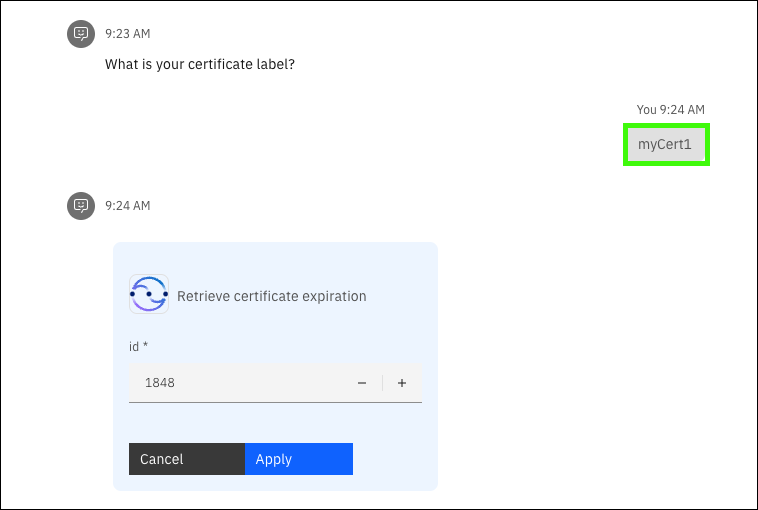Click the bot avatar beside 9:23 AM
758x510 pixels.
[x=81, y=34]
